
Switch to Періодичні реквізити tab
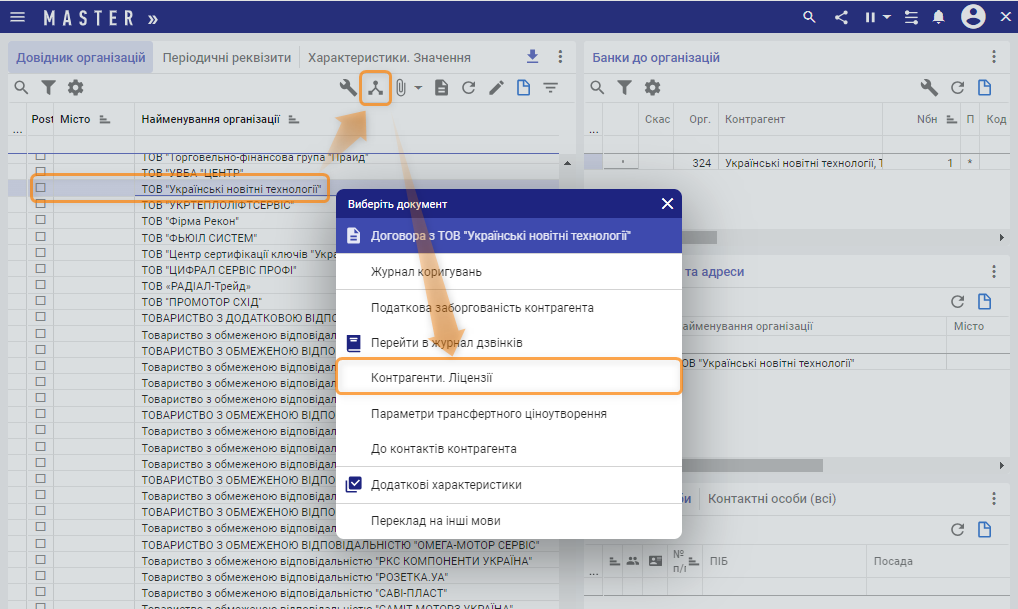click(x=227, y=57)
